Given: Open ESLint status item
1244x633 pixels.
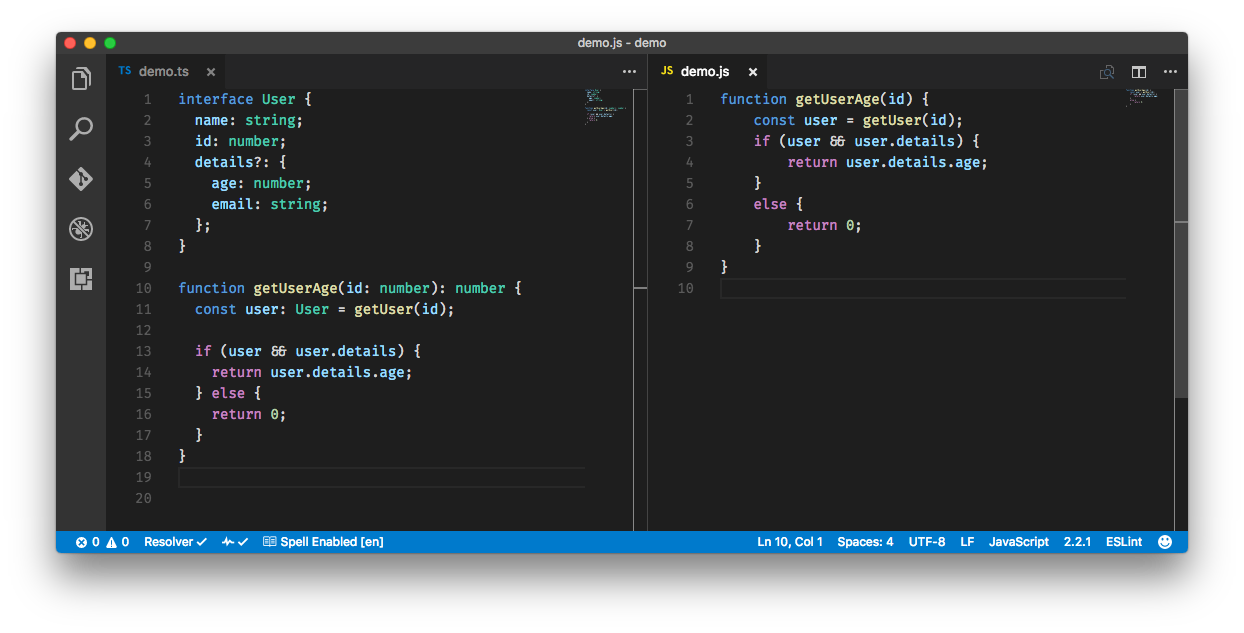Looking at the screenshot, I should coord(1124,542).
